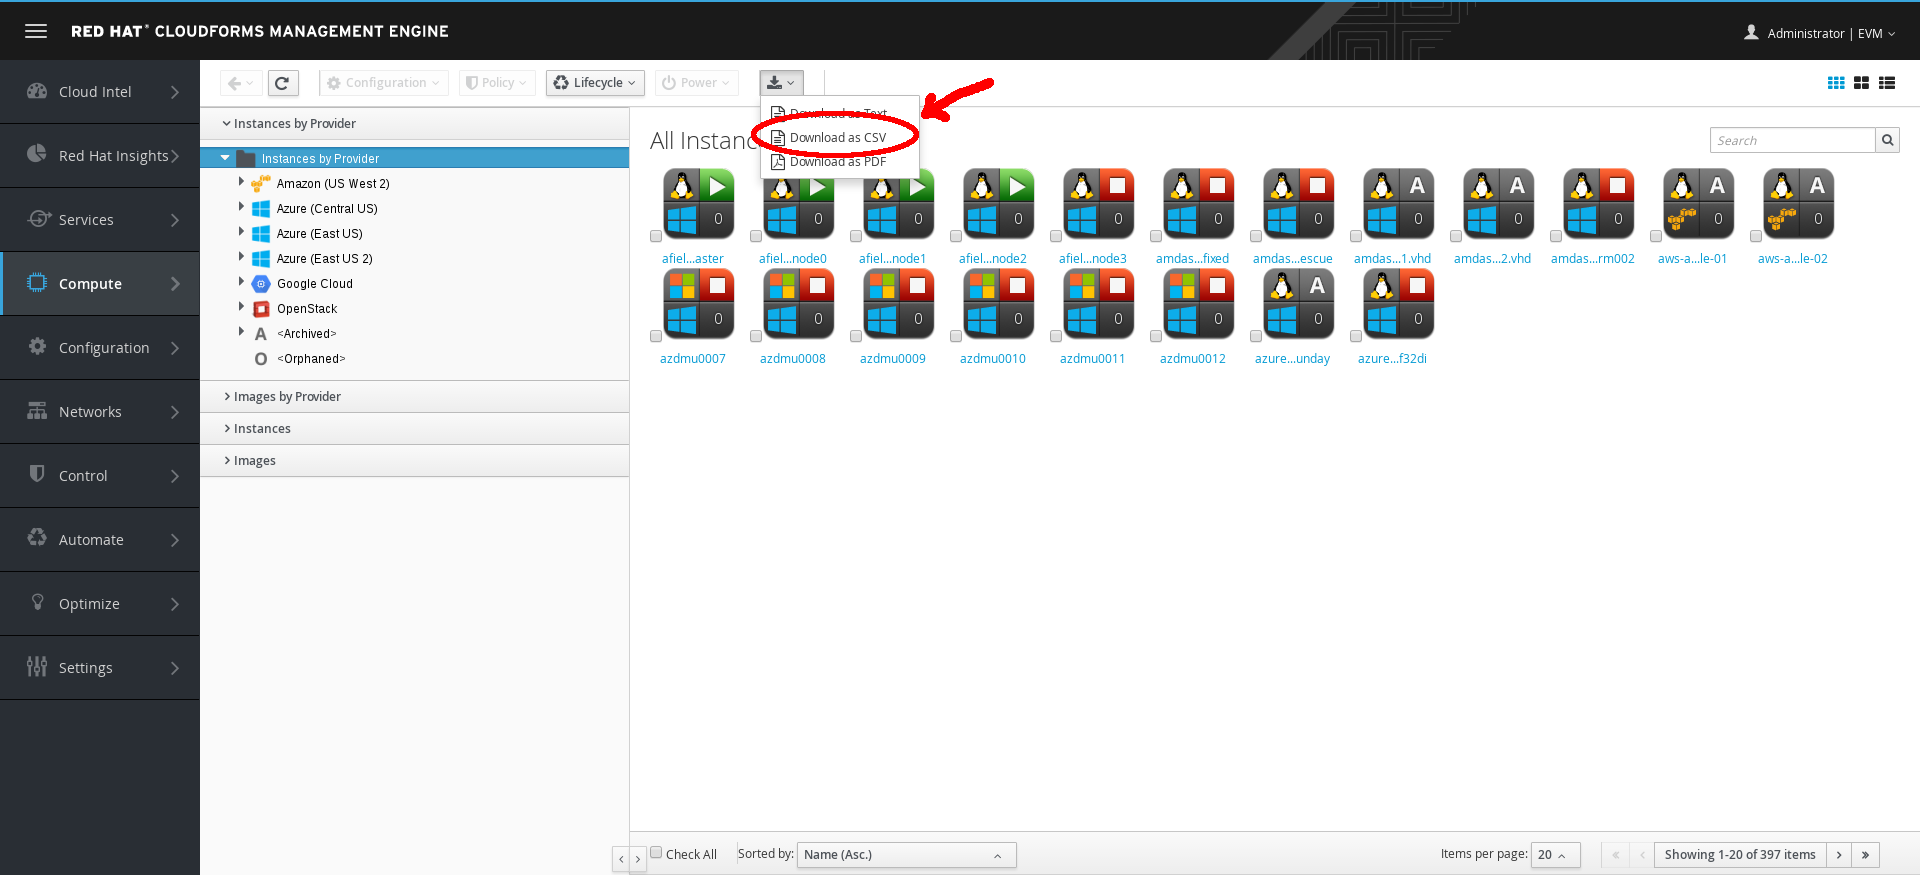Click the Amazon (US West 2) provider icon
This screenshot has height=875, width=1920.
(x=261, y=183)
